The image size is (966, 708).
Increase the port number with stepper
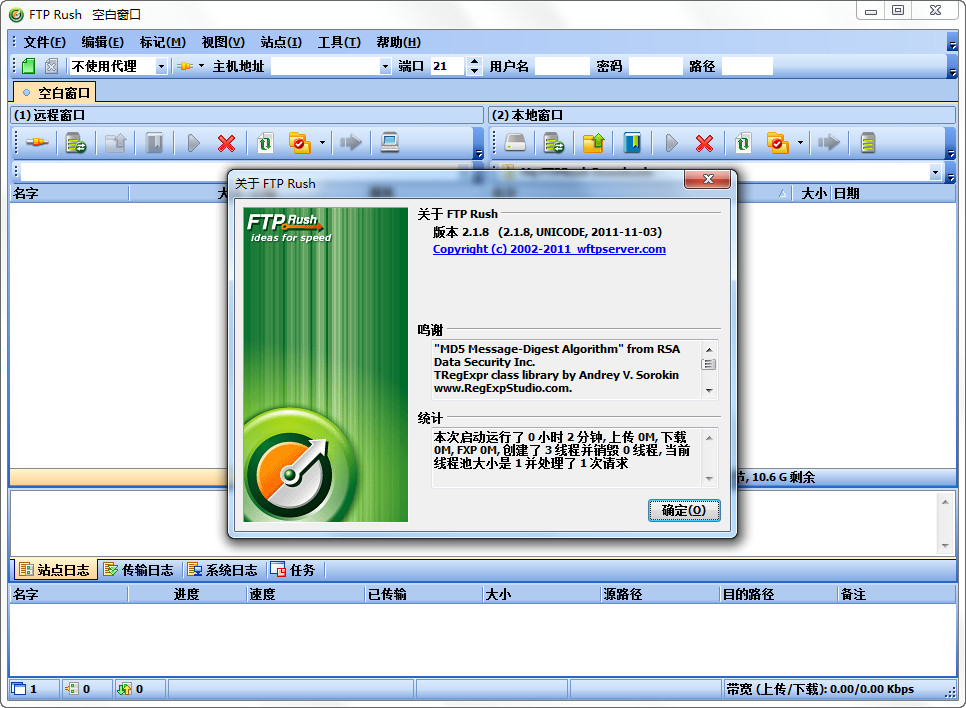click(x=474, y=62)
